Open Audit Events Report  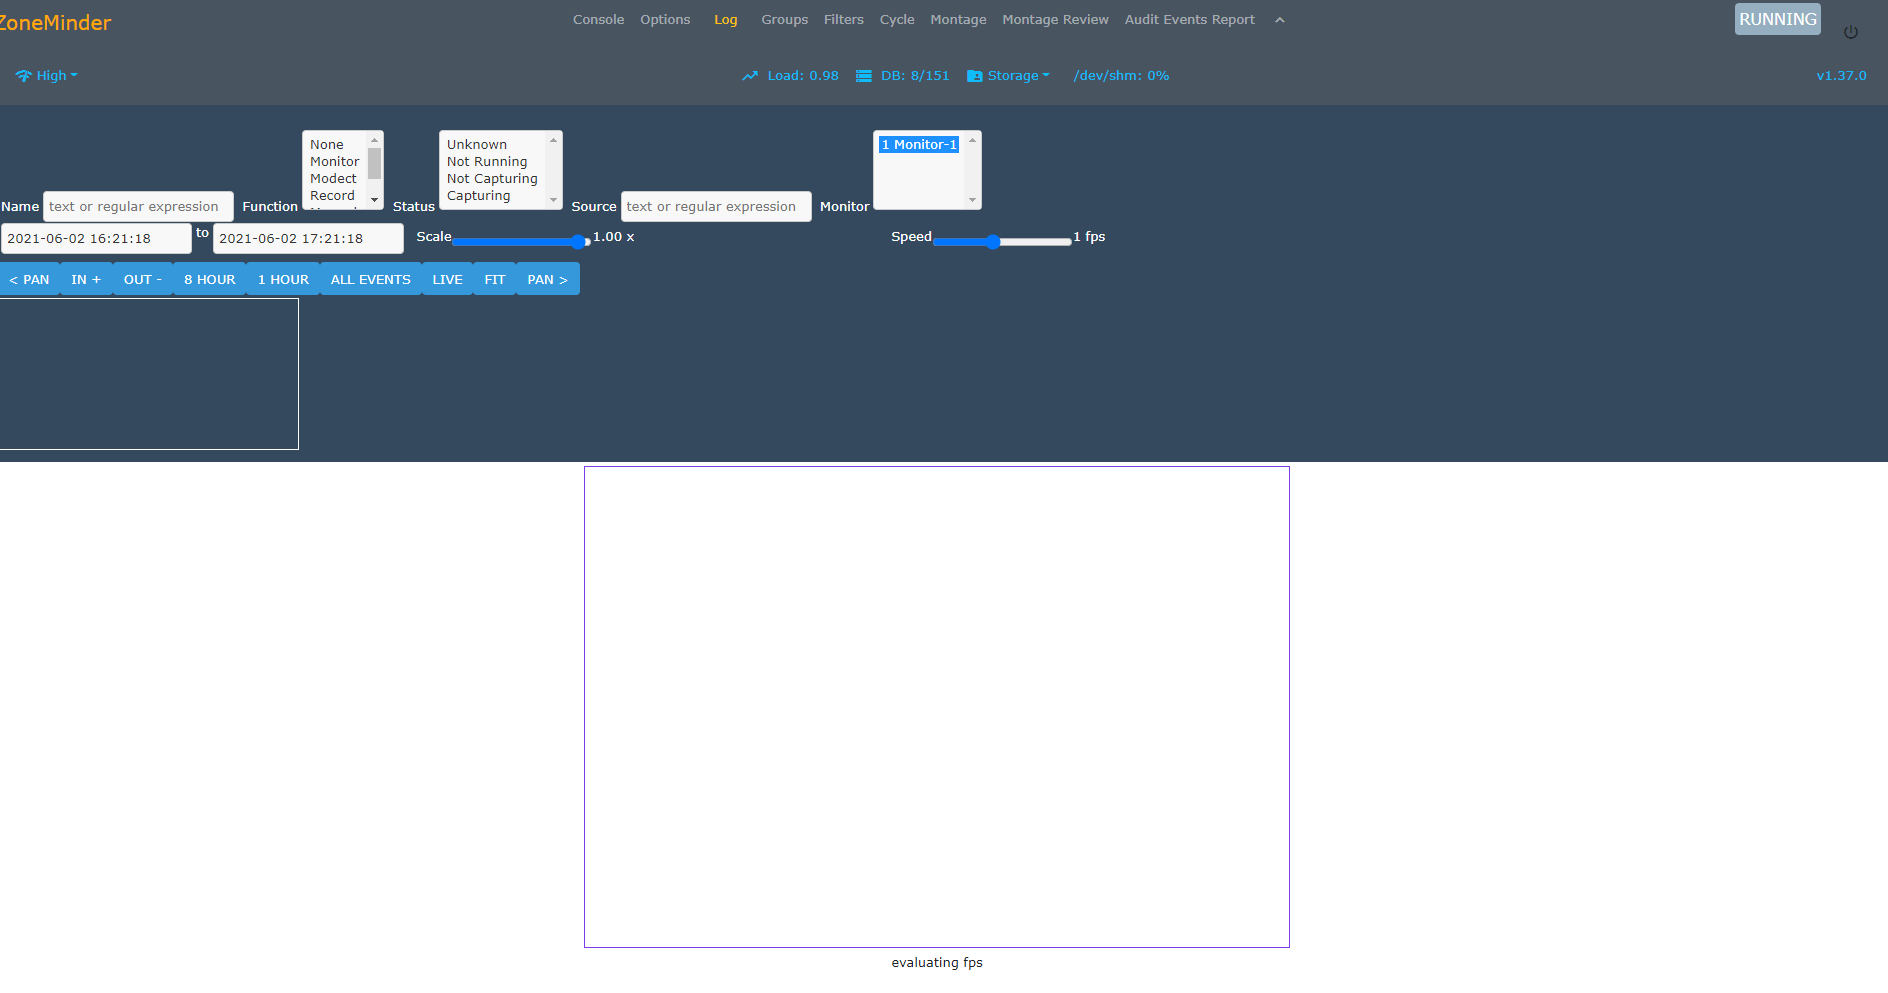tap(1189, 19)
